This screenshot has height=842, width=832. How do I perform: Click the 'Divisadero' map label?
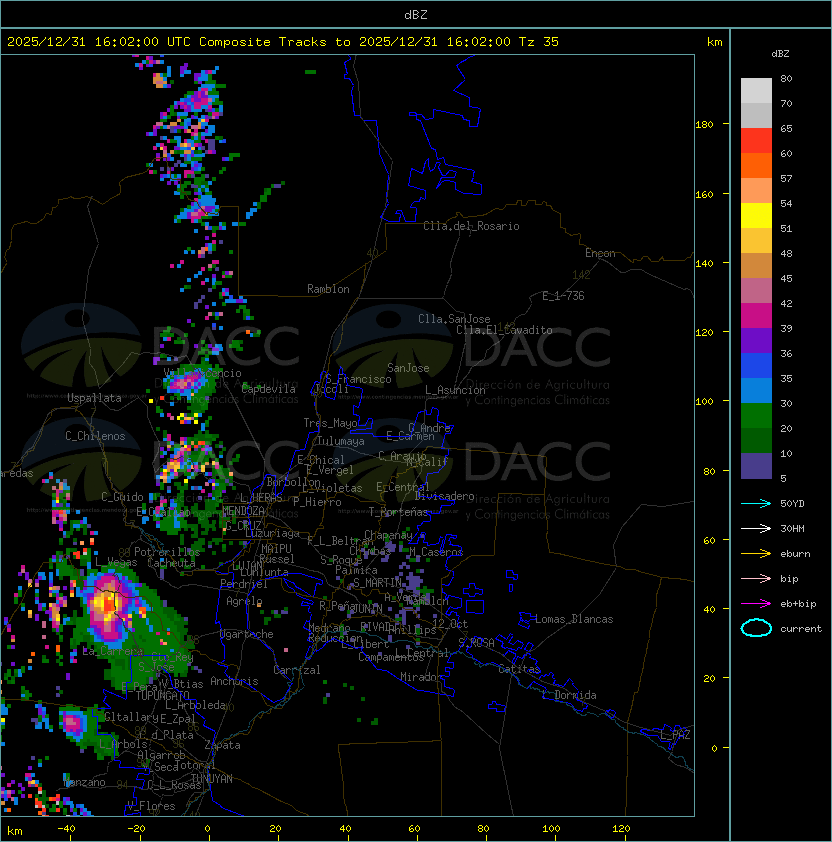point(444,496)
